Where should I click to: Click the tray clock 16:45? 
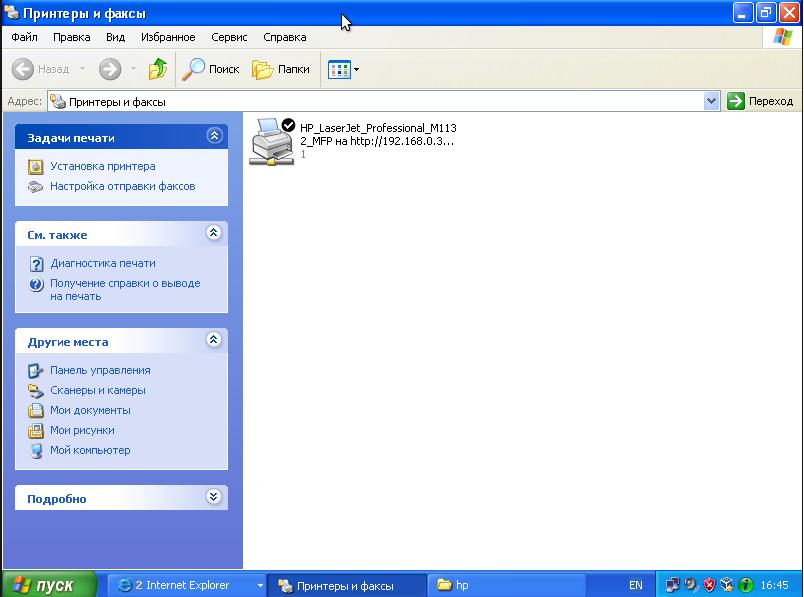click(774, 585)
